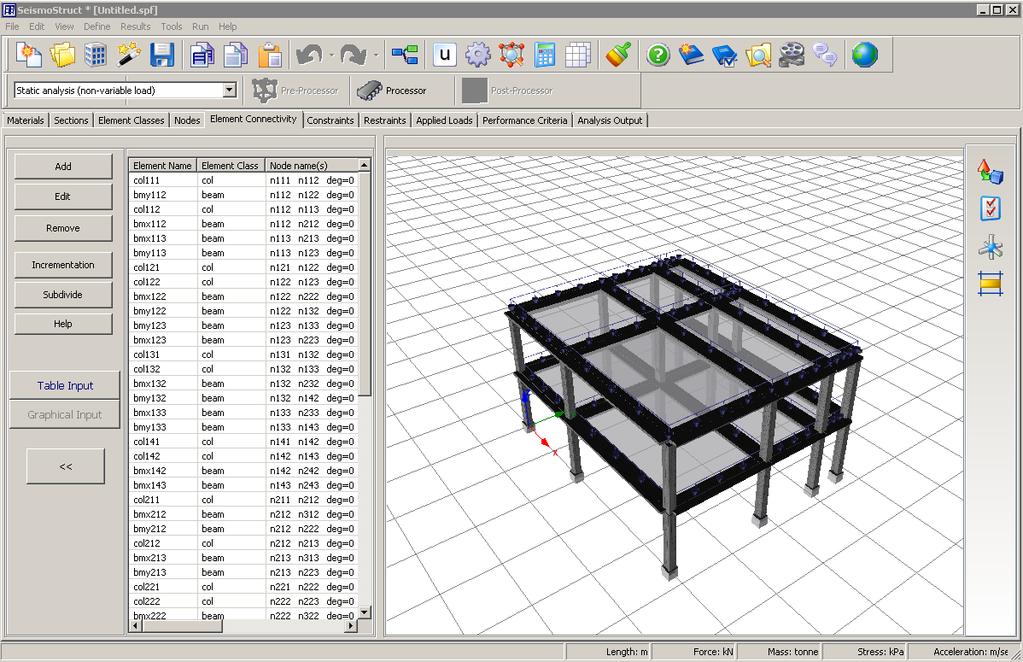The height and width of the screenshot is (662, 1023).
Task: Sort by the Element Class column header
Action: [230, 166]
